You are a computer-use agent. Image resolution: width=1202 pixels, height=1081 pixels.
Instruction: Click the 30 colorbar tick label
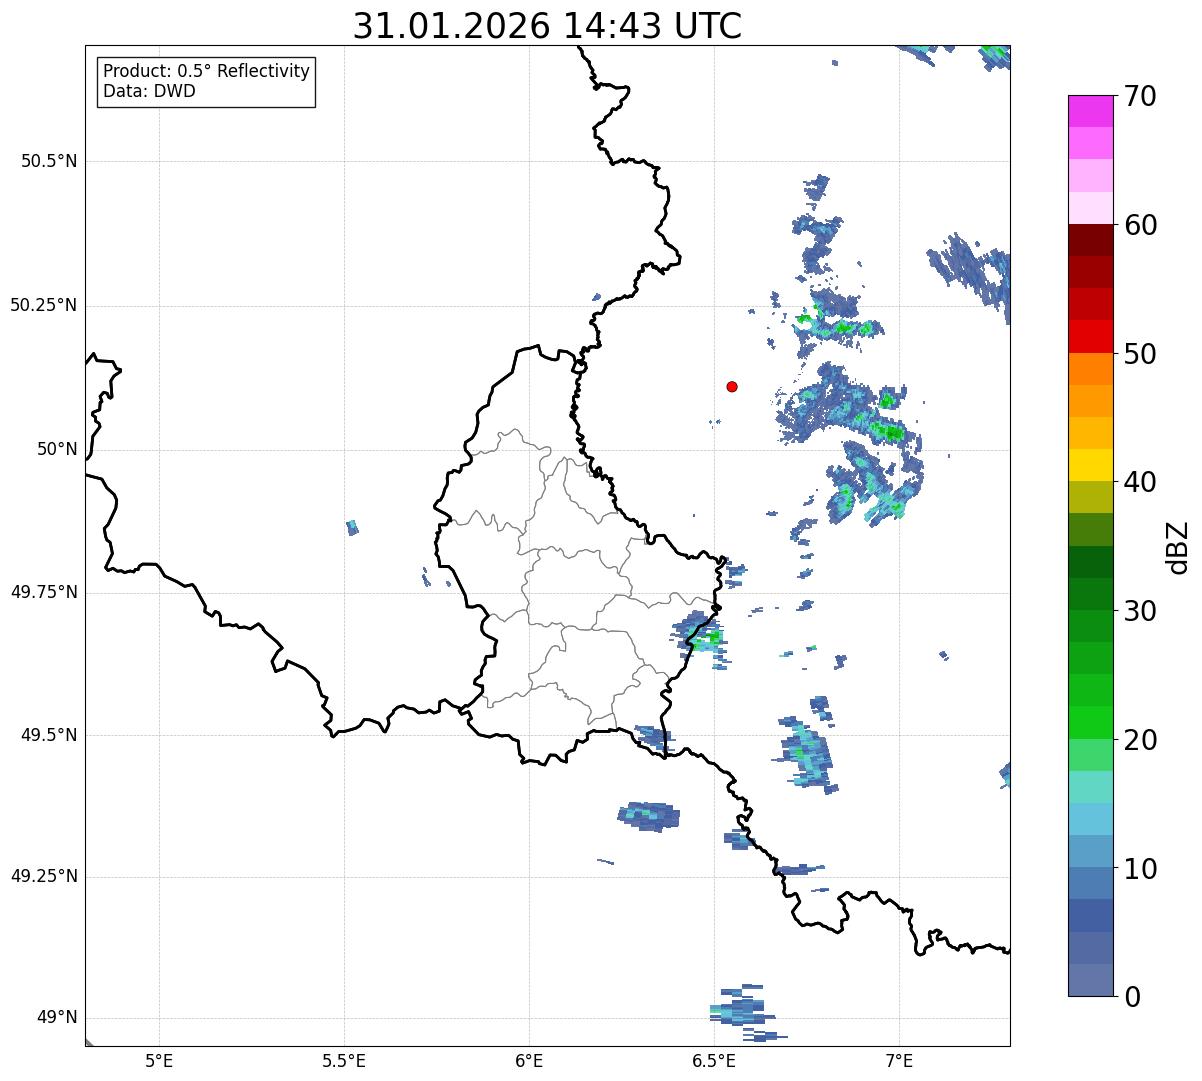pos(1140,611)
